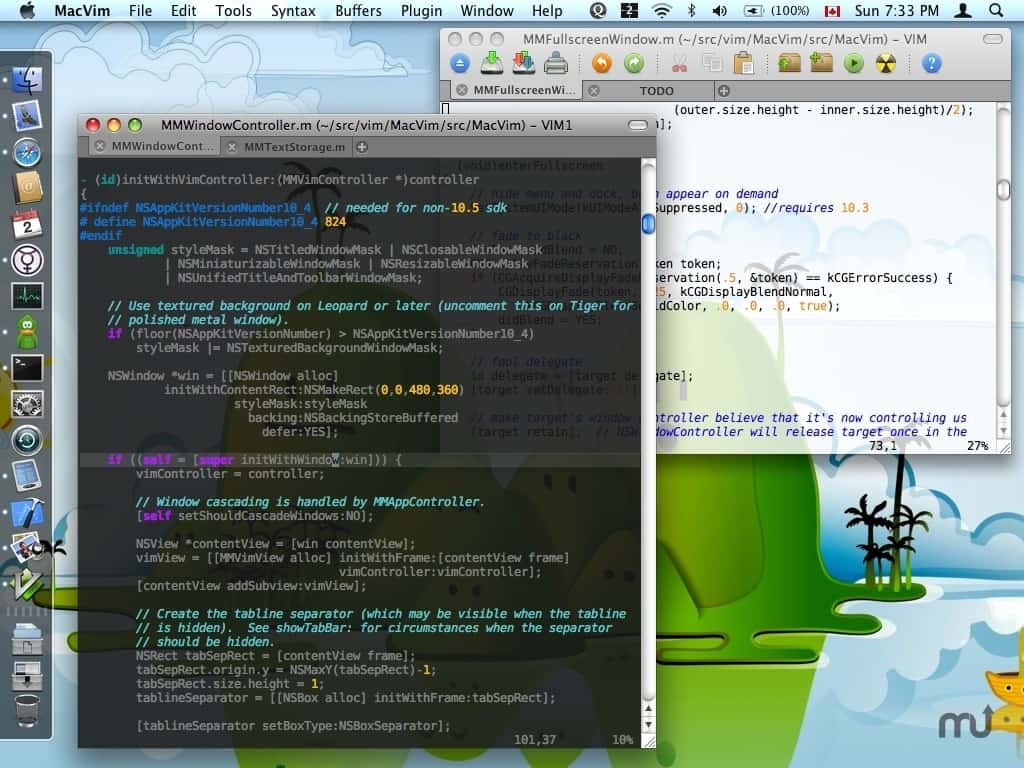The height and width of the screenshot is (768, 1024).
Task: Open the Buffers menu
Action: tap(358, 11)
